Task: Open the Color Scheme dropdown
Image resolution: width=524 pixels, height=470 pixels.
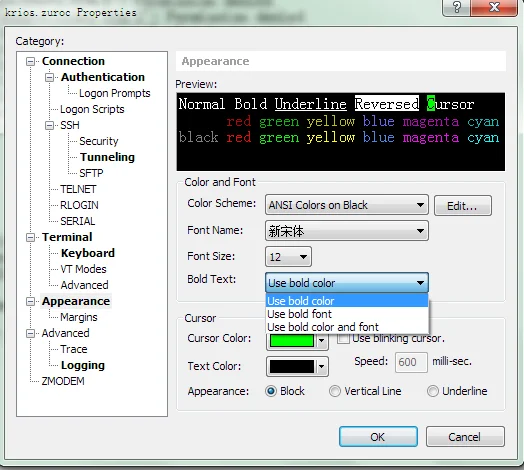Action: point(347,205)
